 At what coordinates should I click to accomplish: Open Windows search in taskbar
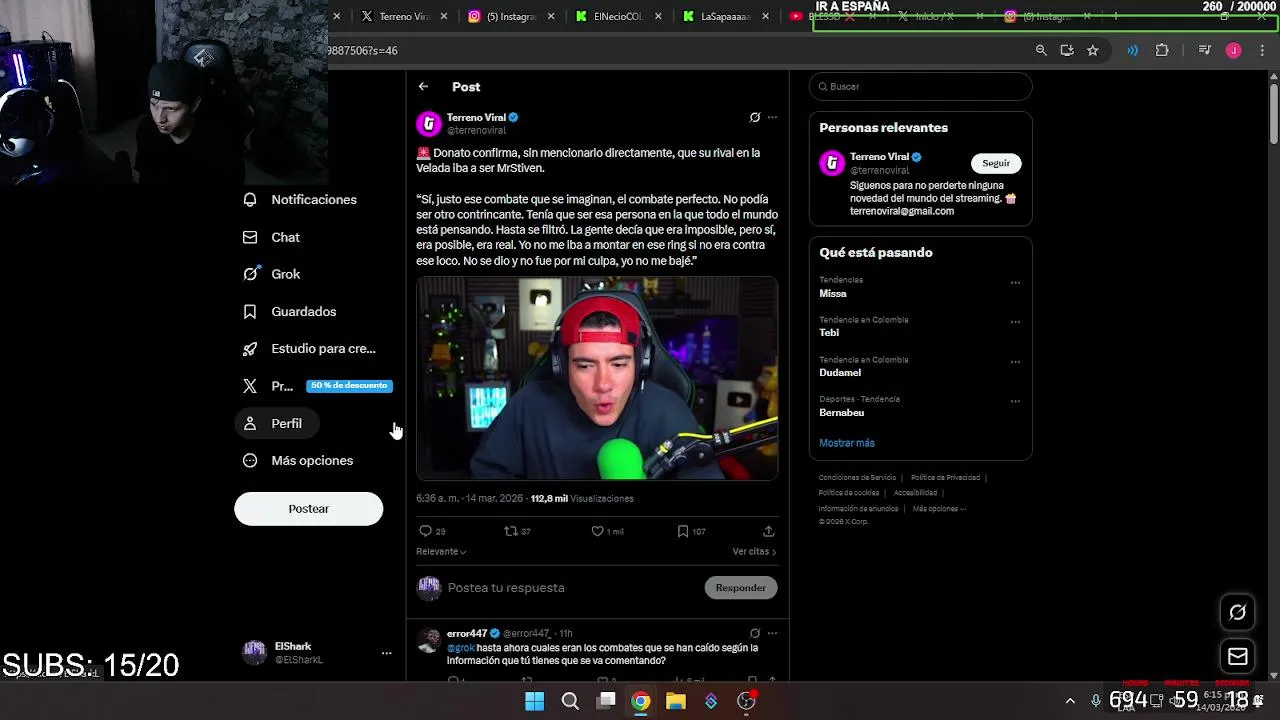[x=570, y=701]
